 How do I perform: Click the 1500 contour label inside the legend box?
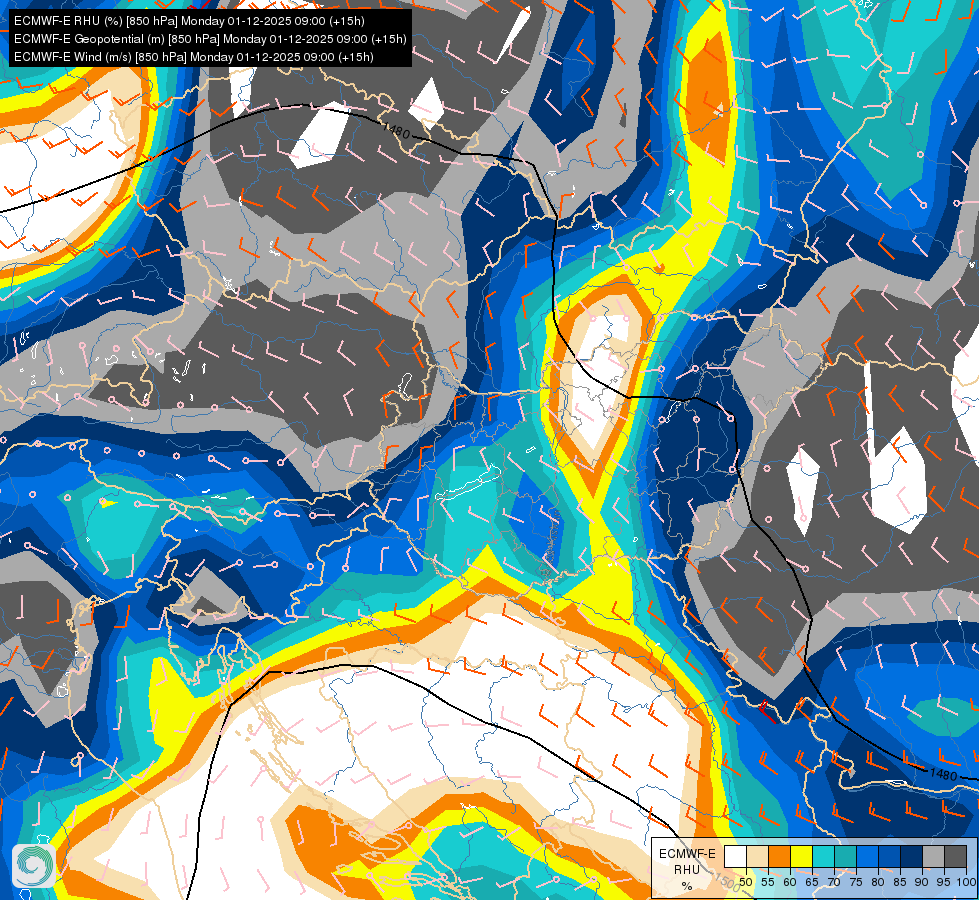727,882
